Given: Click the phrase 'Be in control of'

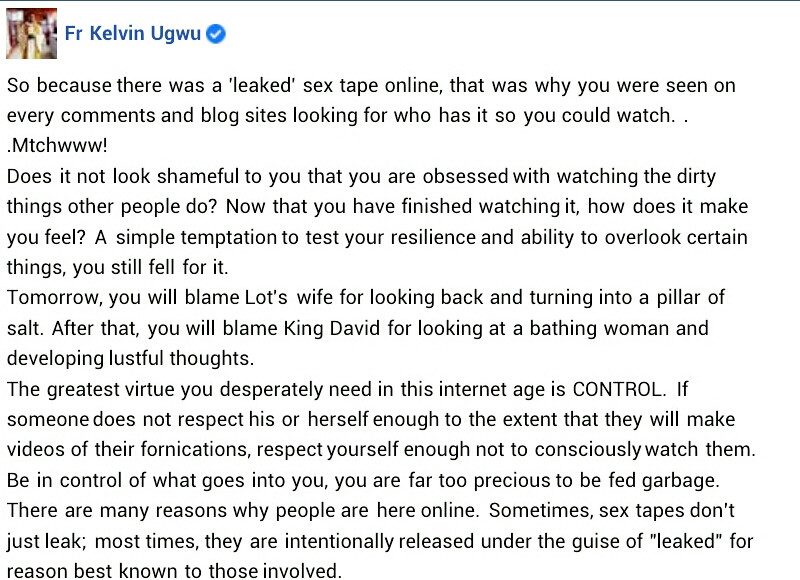Looking at the screenshot, I should point(69,480).
